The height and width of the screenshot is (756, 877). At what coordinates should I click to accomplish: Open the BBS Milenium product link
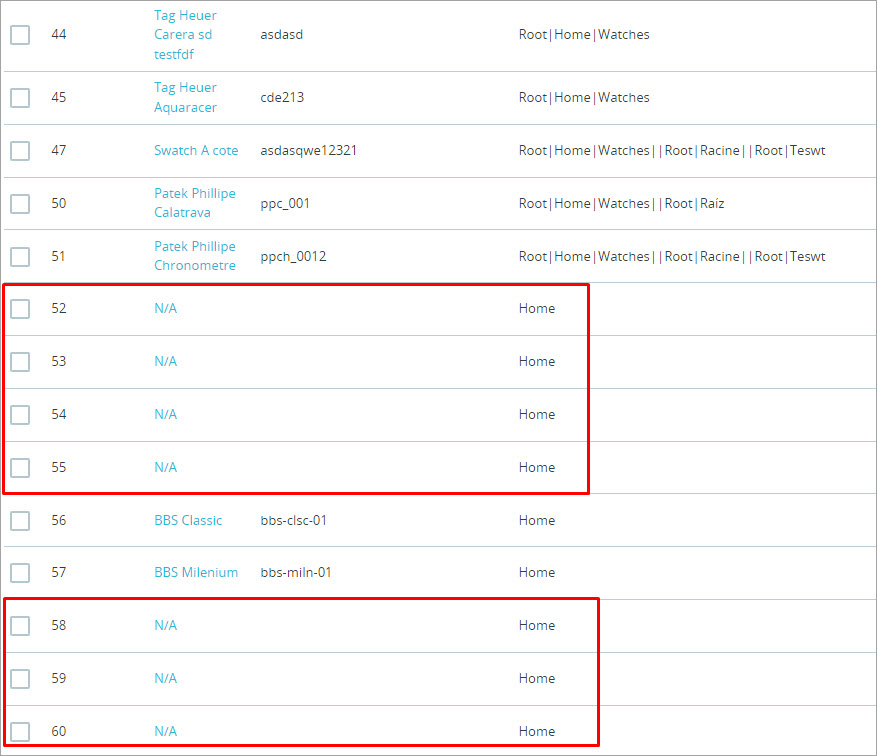click(x=196, y=573)
